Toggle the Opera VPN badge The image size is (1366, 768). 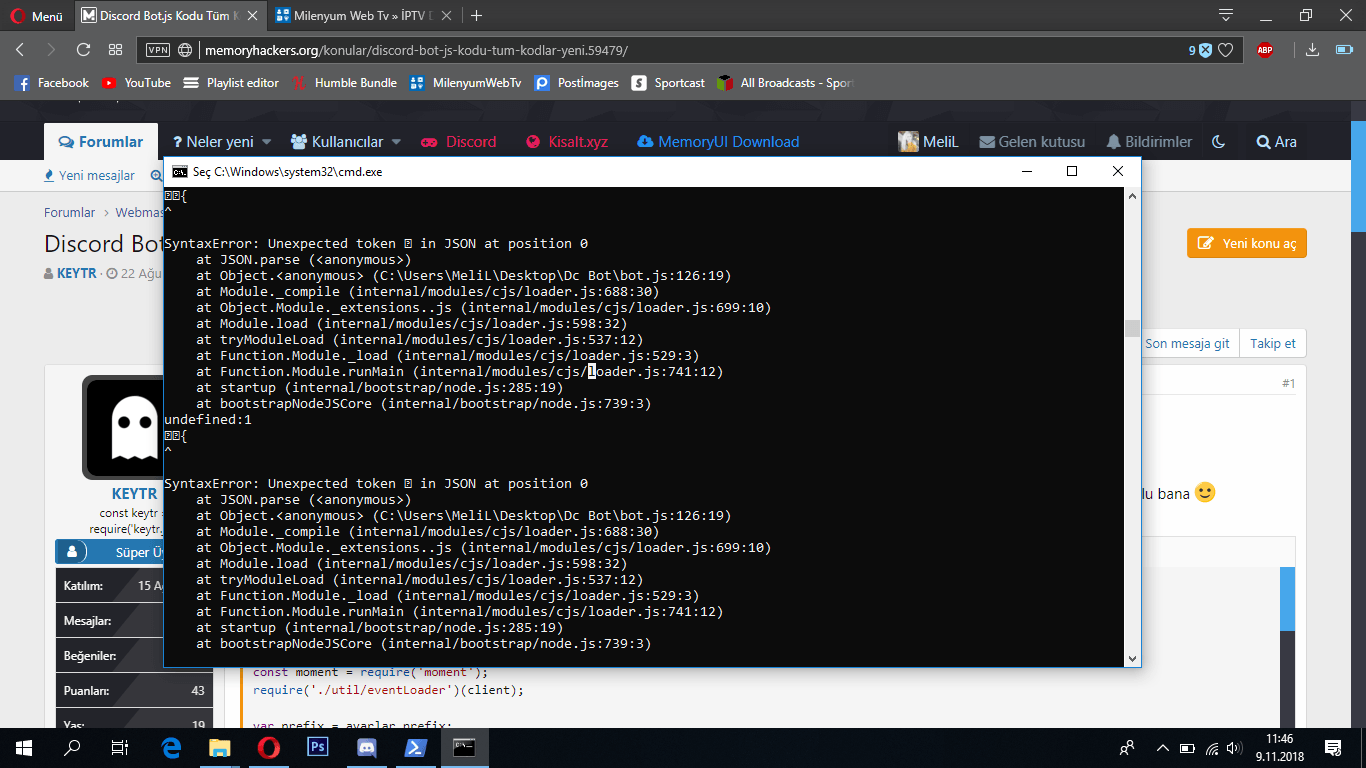click(x=158, y=50)
